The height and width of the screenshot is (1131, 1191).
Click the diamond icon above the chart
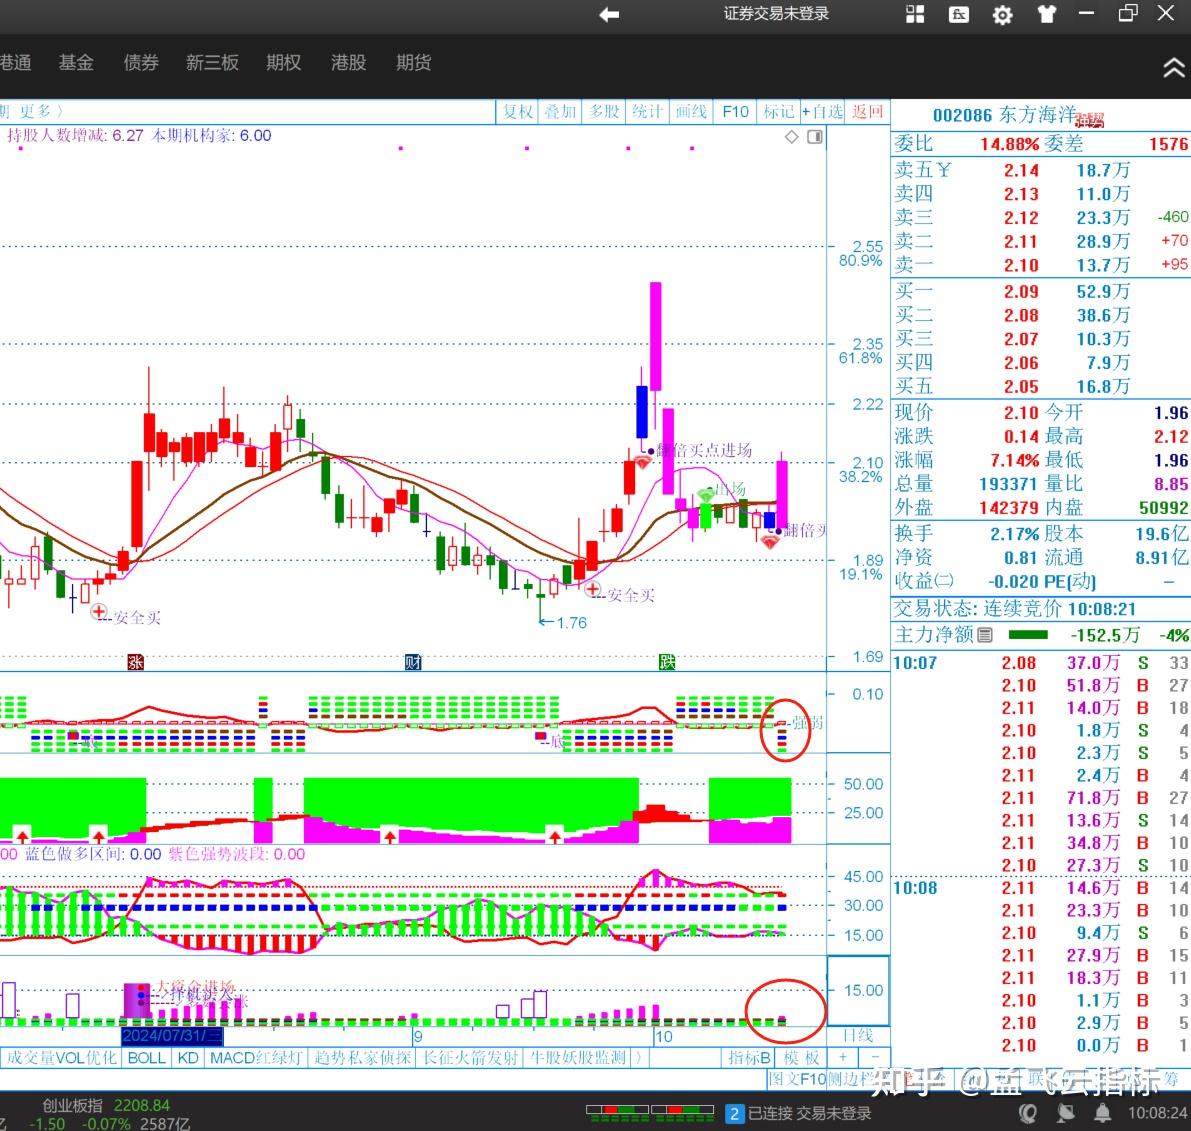(791, 137)
